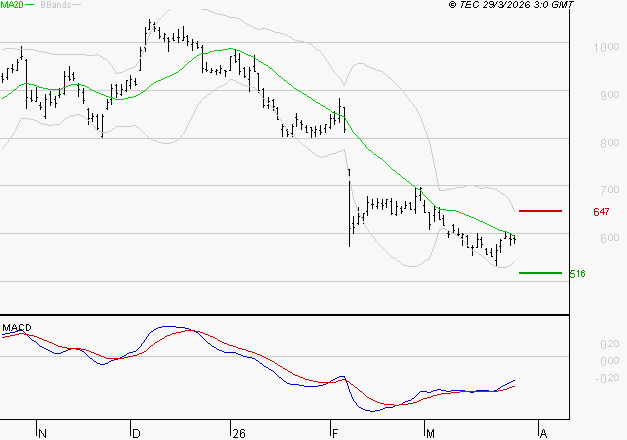The height and width of the screenshot is (440, 627).
Task: Click the MACD -020 scale label
Action: (x=607, y=378)
